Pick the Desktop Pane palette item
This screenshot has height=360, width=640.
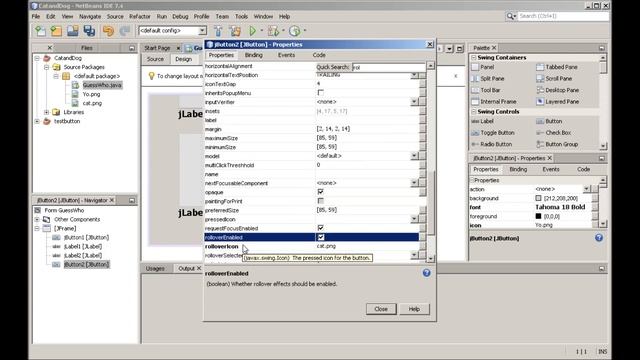[x=558, y=90]
